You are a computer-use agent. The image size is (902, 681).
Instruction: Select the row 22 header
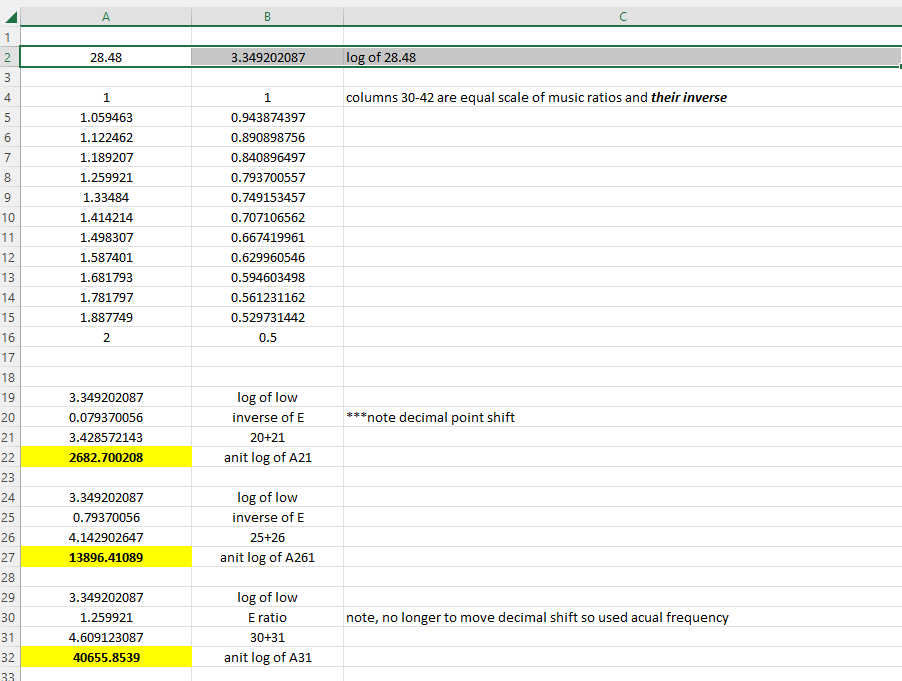(x=9, y=457)
